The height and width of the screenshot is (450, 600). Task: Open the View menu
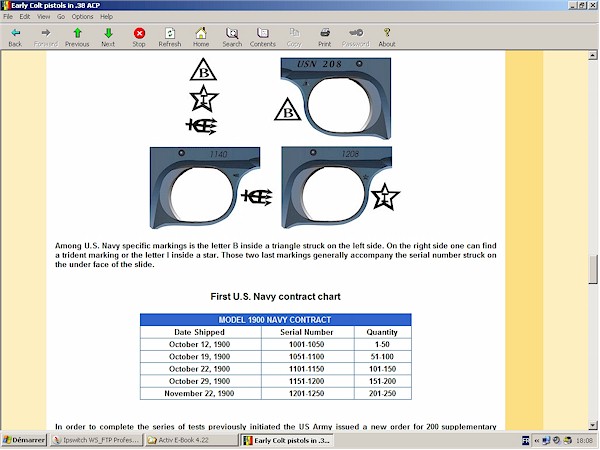coord(43,16)
